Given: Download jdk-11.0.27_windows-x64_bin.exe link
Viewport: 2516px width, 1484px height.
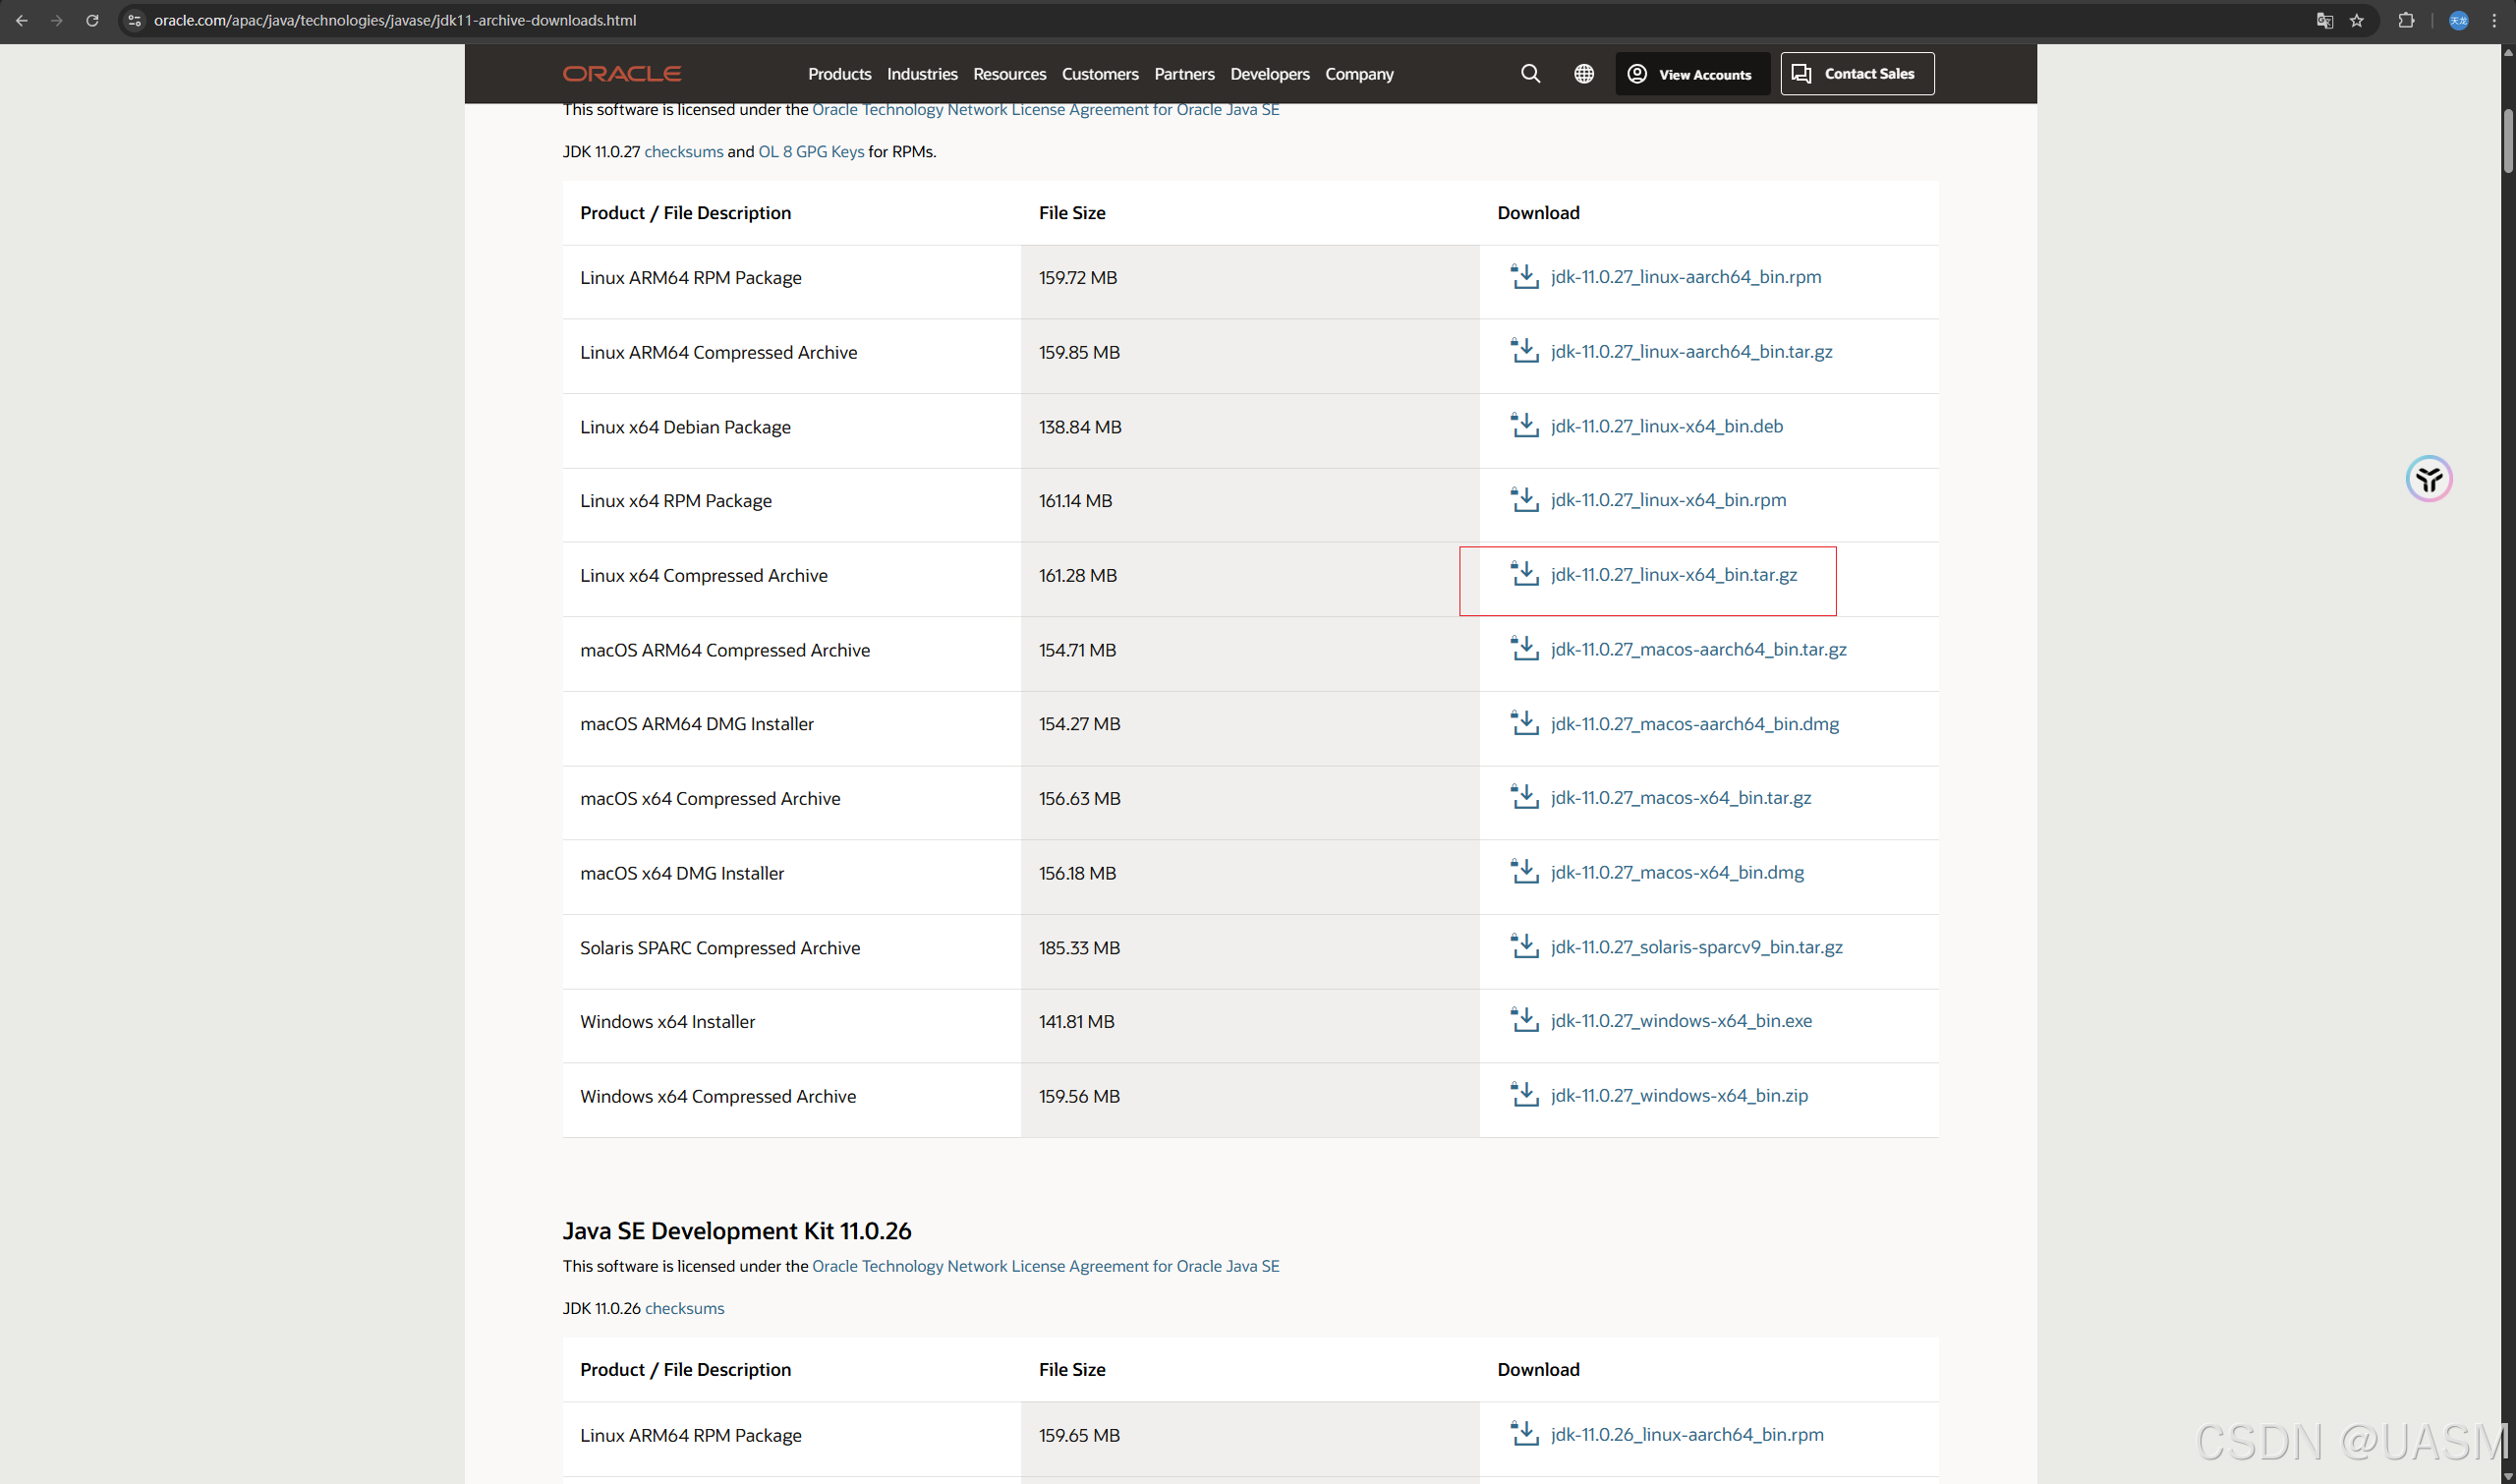Looking at the screenshot, I should (x=1681, y=1020).
